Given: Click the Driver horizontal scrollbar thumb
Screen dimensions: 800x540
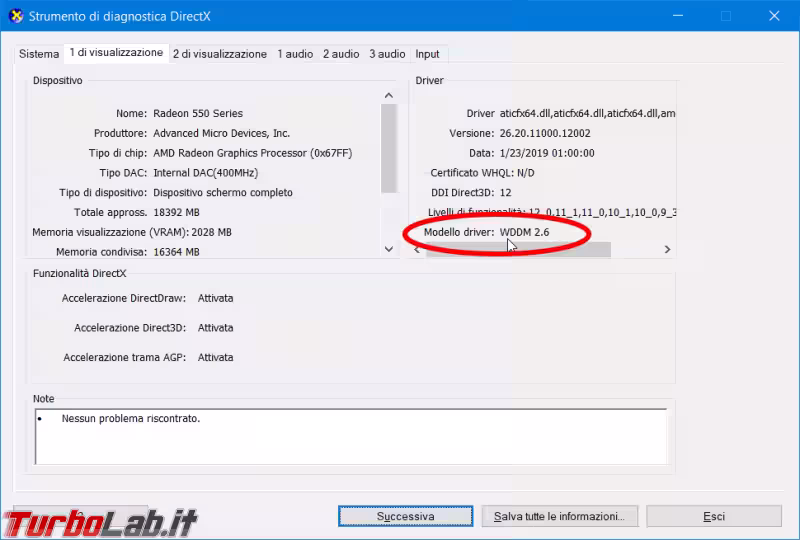Looking at the screenshot, I should coord(518,250).
